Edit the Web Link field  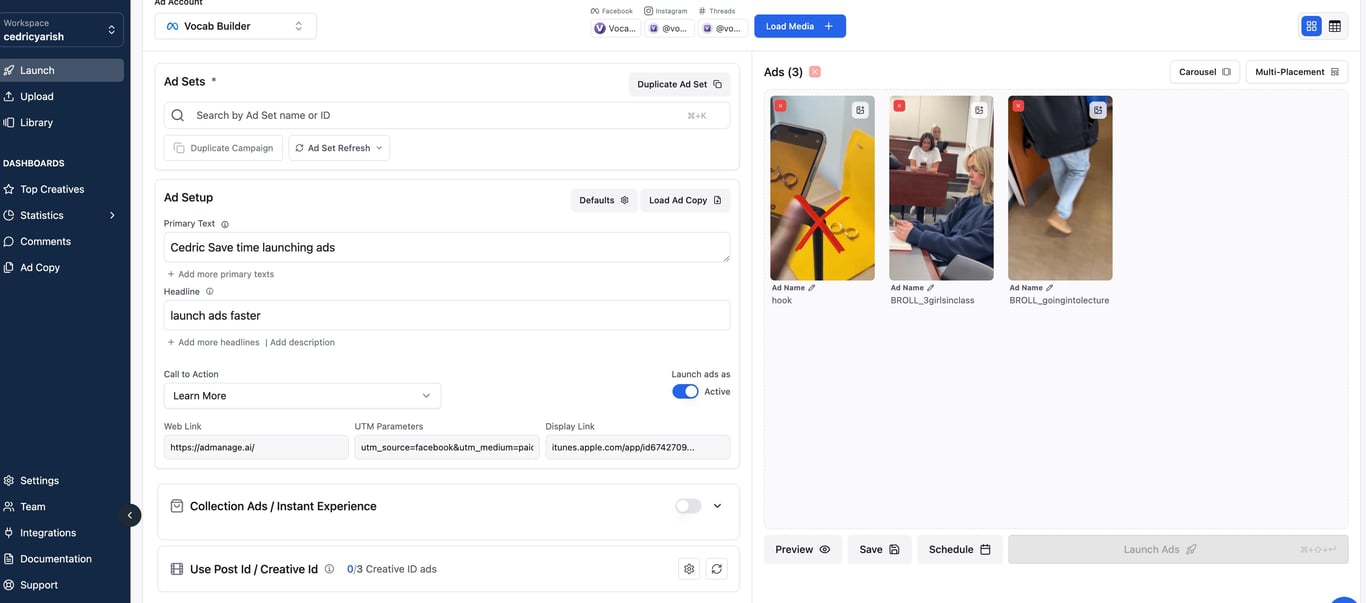(256, 447)
